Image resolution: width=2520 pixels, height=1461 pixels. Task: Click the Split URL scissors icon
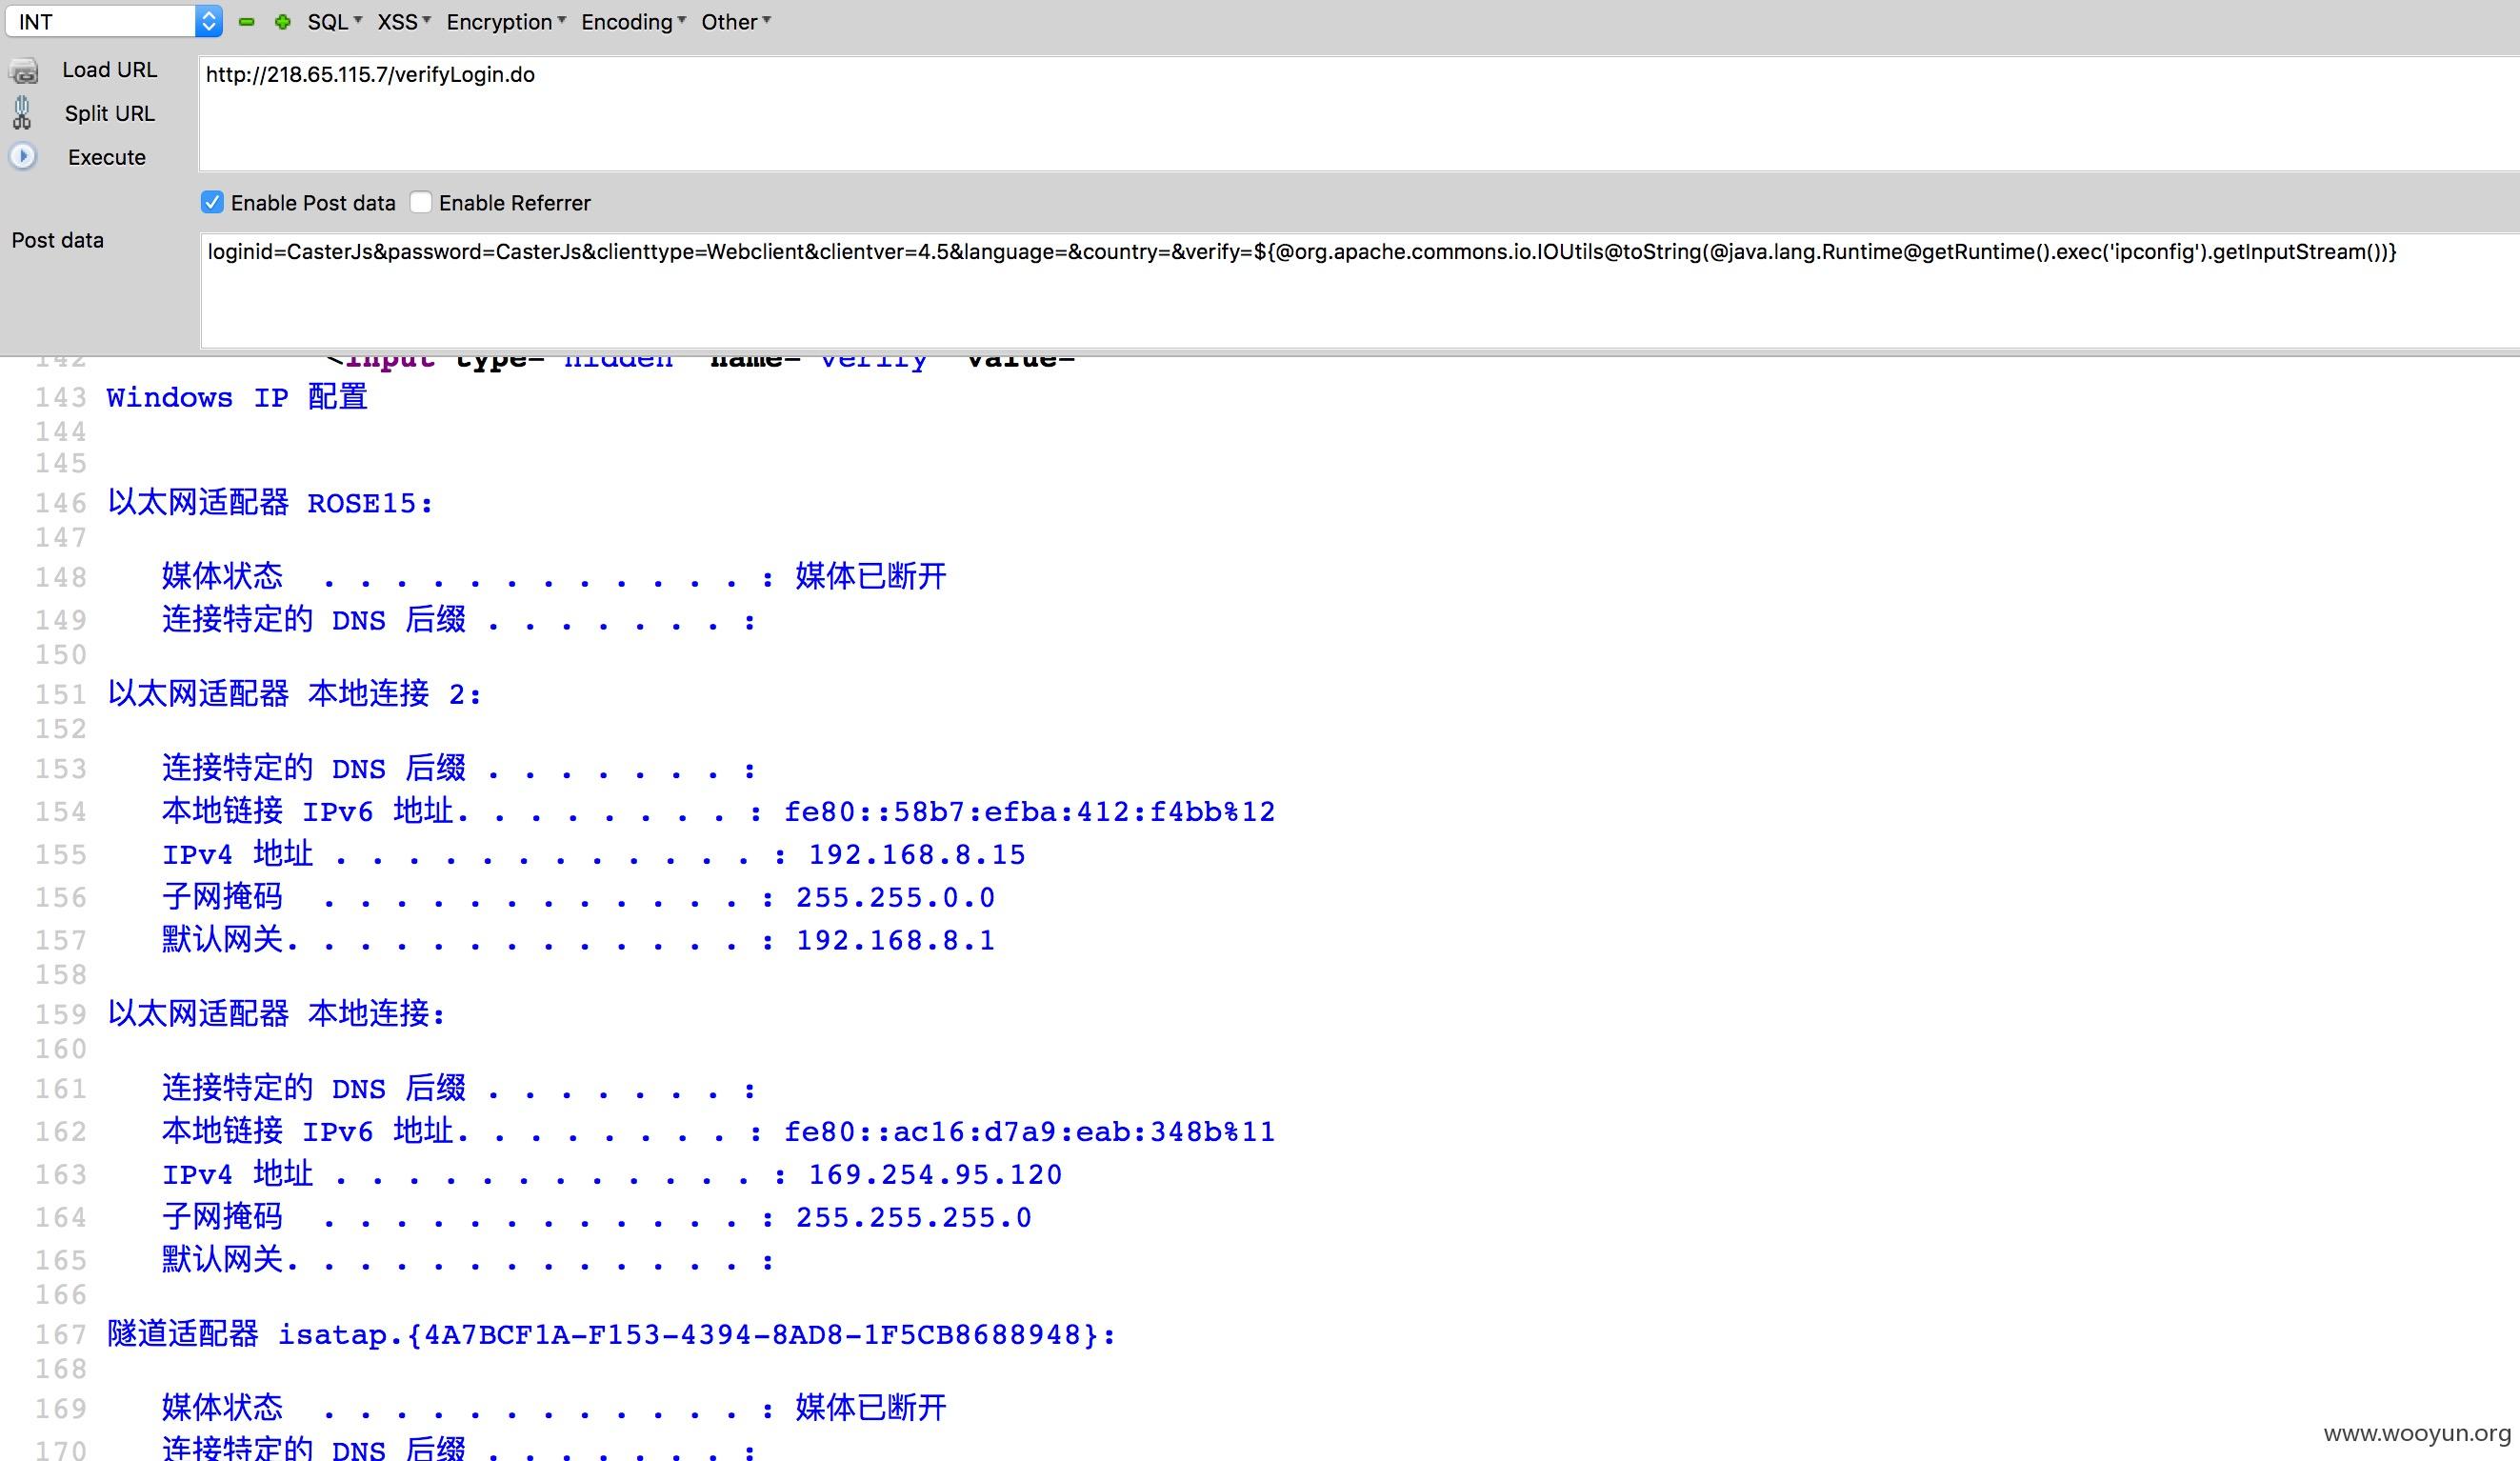[x=22, y=113]
